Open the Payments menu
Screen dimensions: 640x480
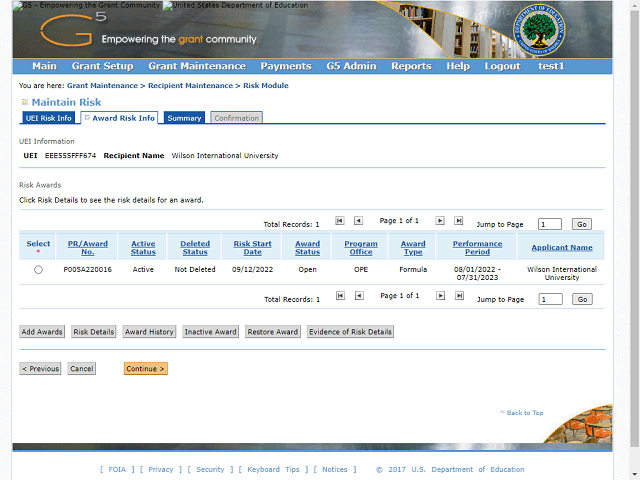pyautogui.click(x=286, y=66)
